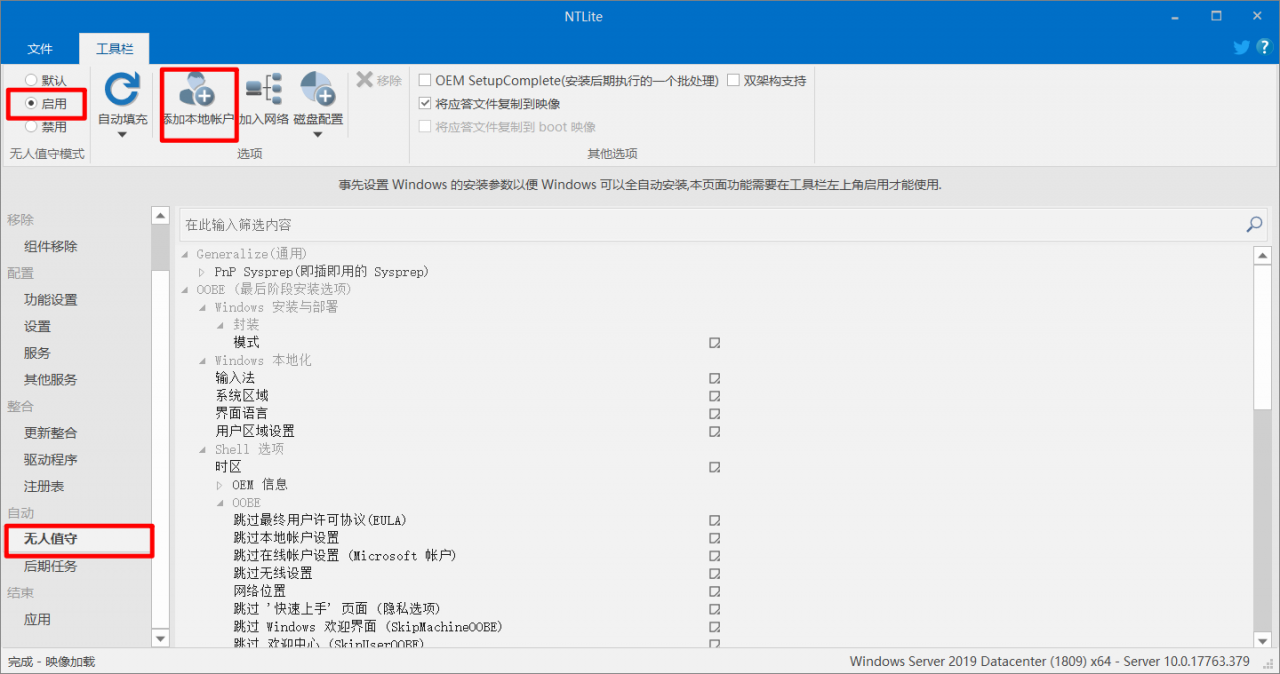This screenshot has height=674, width=1280.
Task: Collapse the Shell 选项 node
Action: point(202,450)
